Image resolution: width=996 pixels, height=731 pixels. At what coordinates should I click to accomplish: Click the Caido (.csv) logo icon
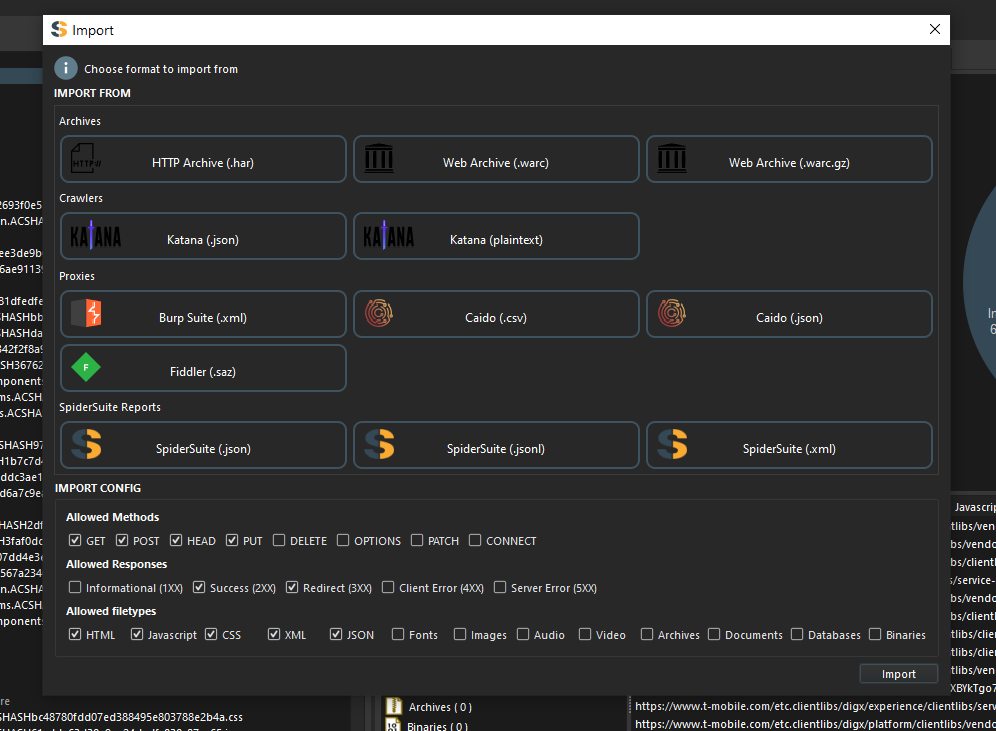(x=379, y=313)
